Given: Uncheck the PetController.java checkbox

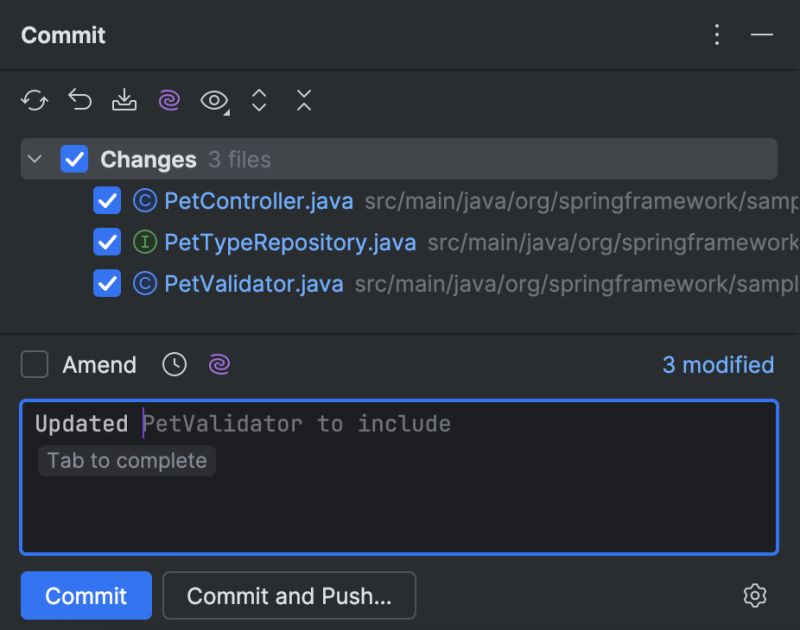Looking at the screenshot, I should [107, 200].
